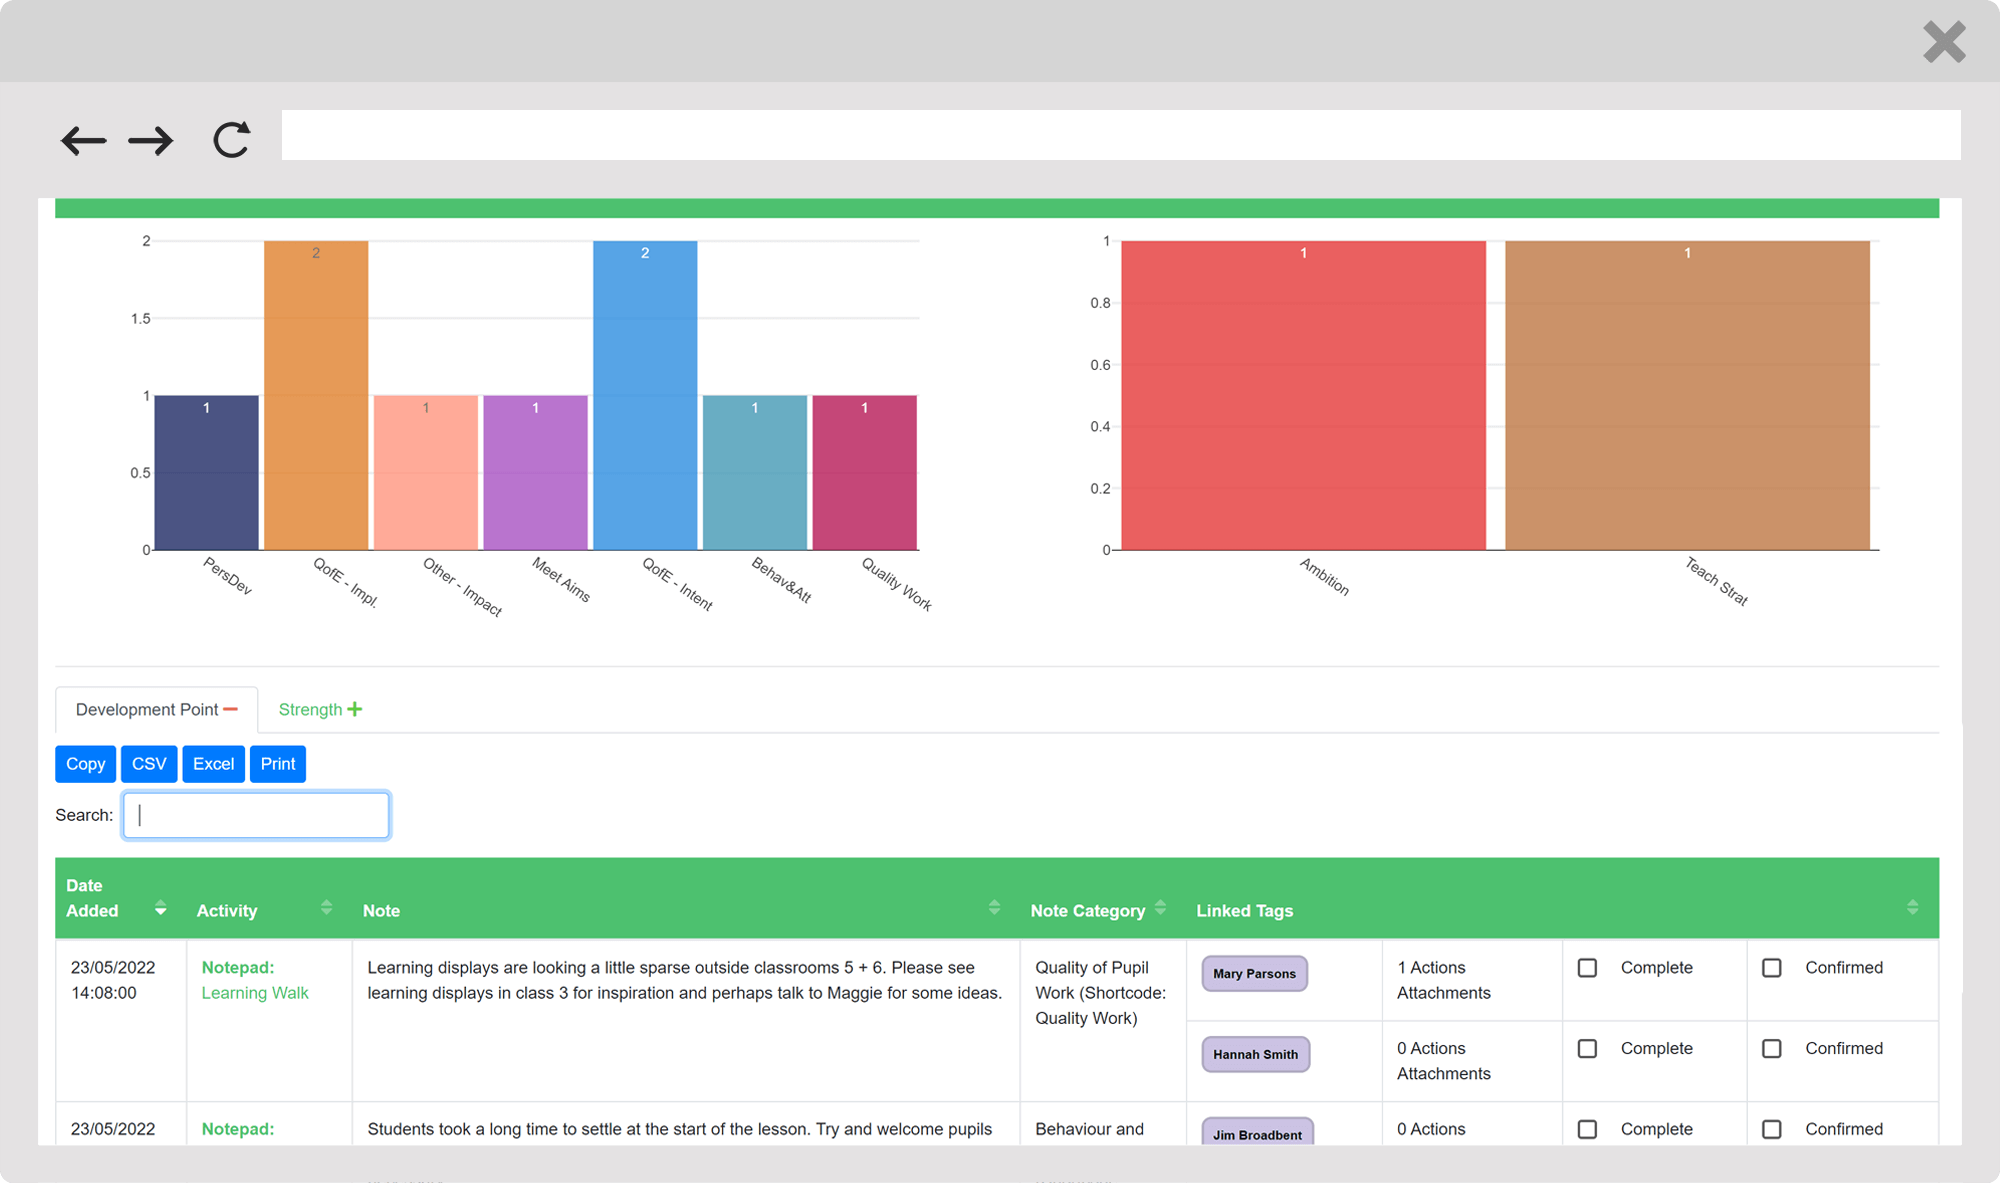Focus the Search input field
The width and height of the screenshot is (2000, 1183).
(256, 815)
